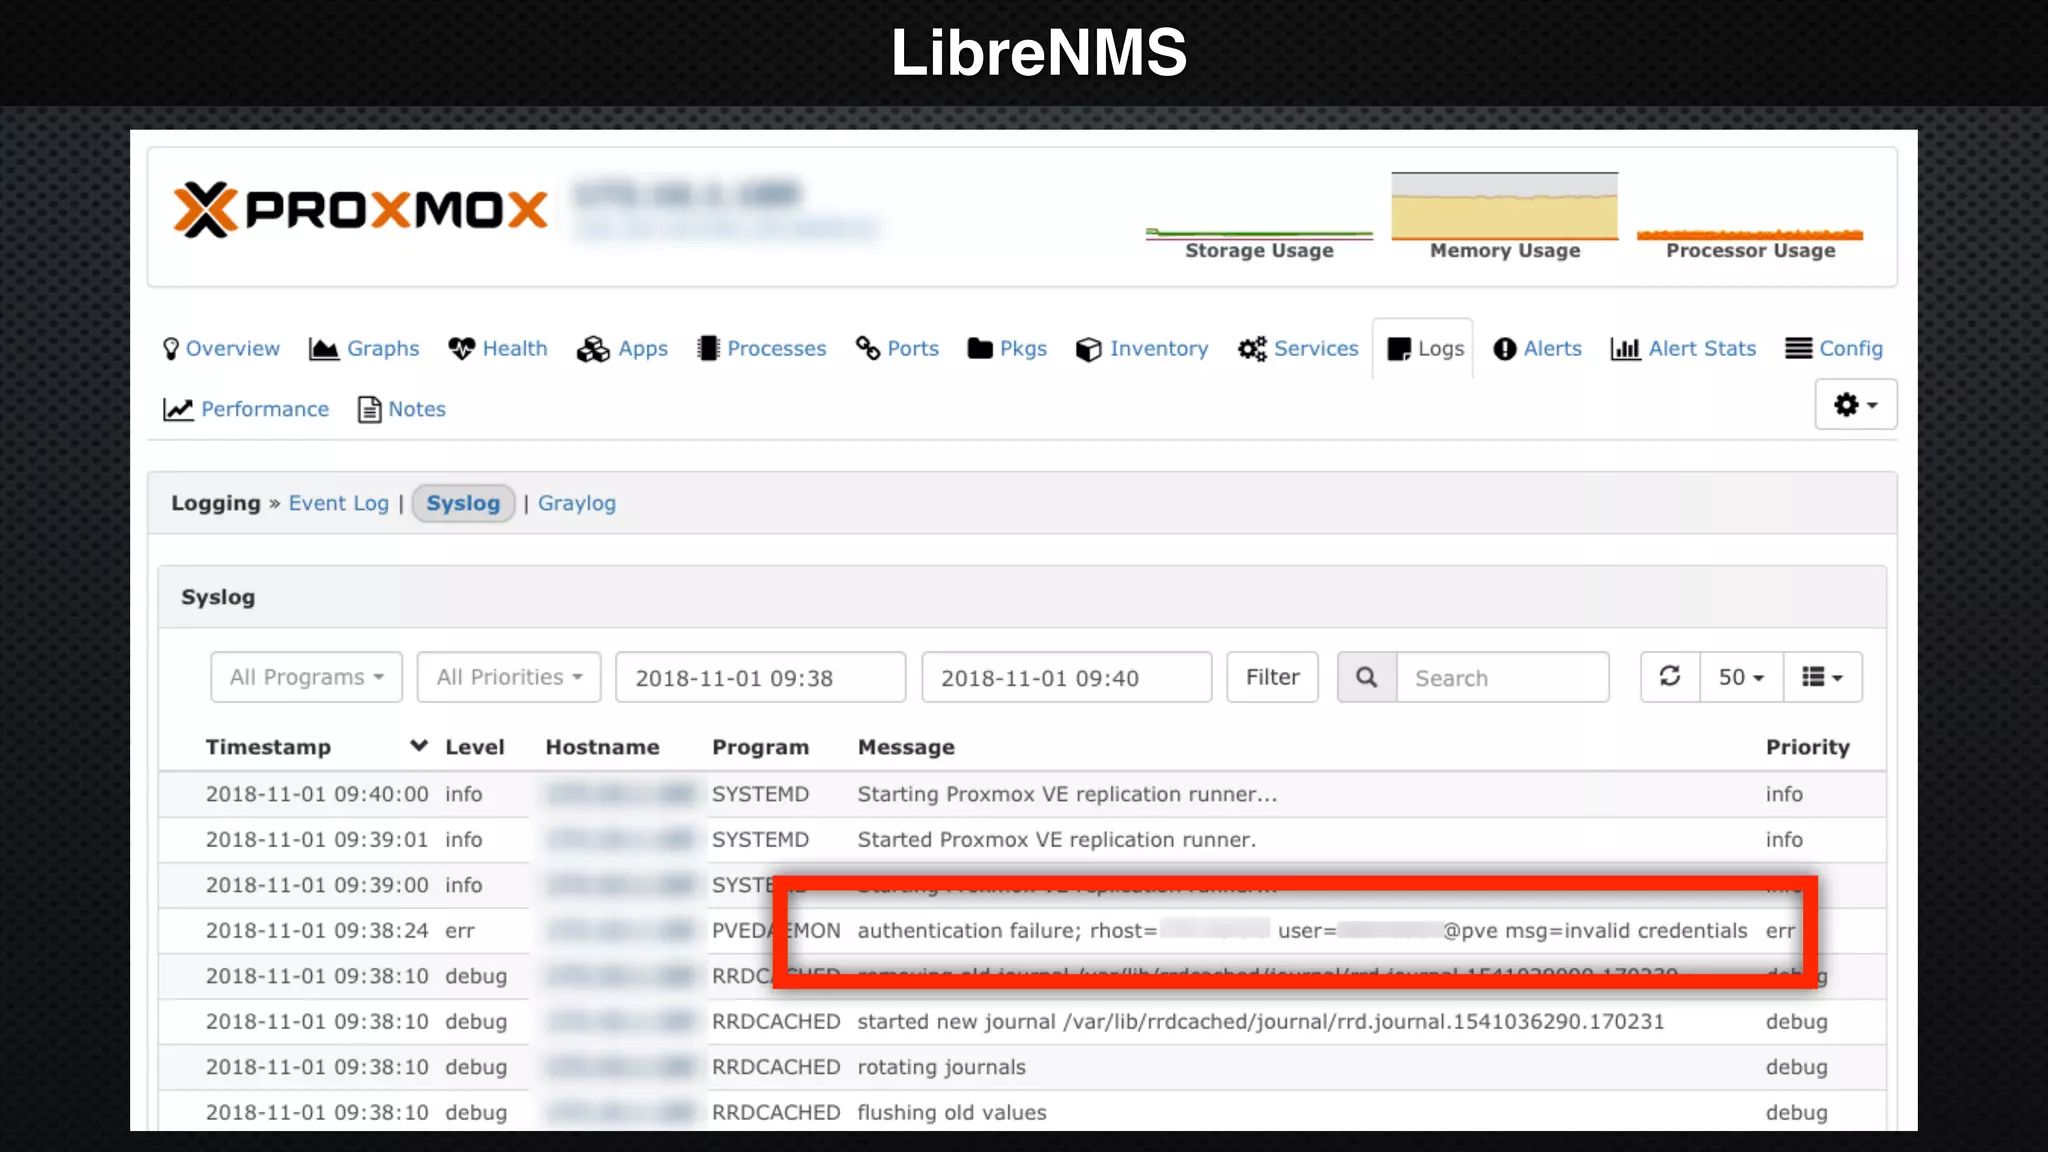
Task: Open the 50 rows-per-page dropdown
Action: tap(1741, 677)
